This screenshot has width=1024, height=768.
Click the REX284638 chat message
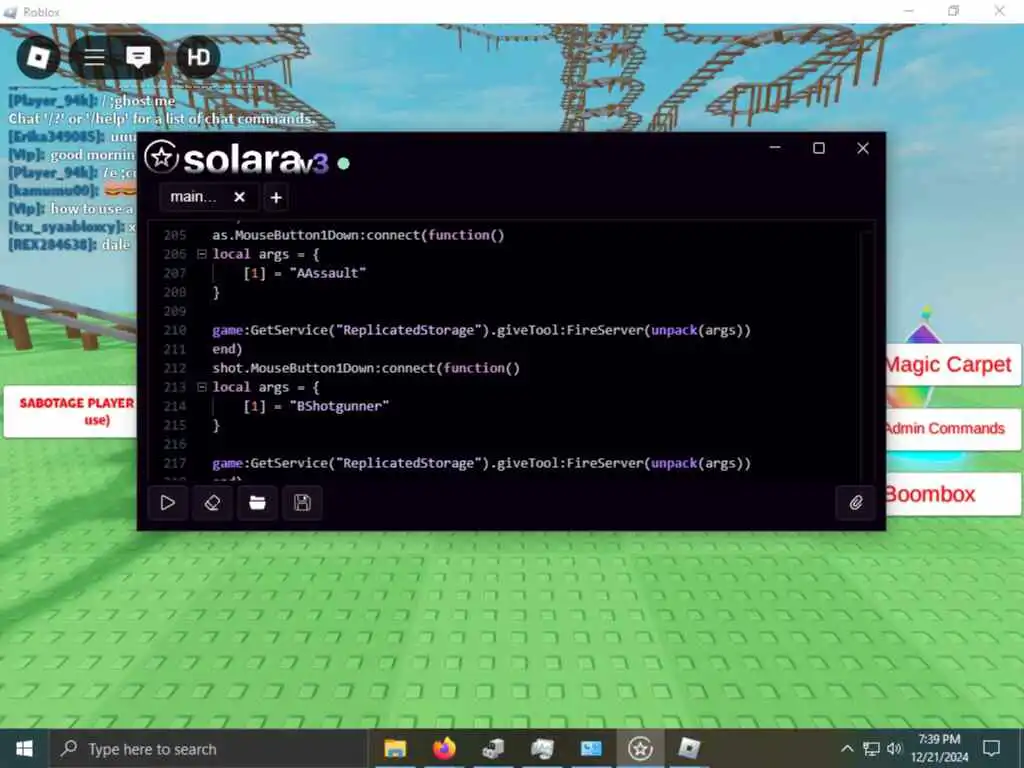(70, 244)
